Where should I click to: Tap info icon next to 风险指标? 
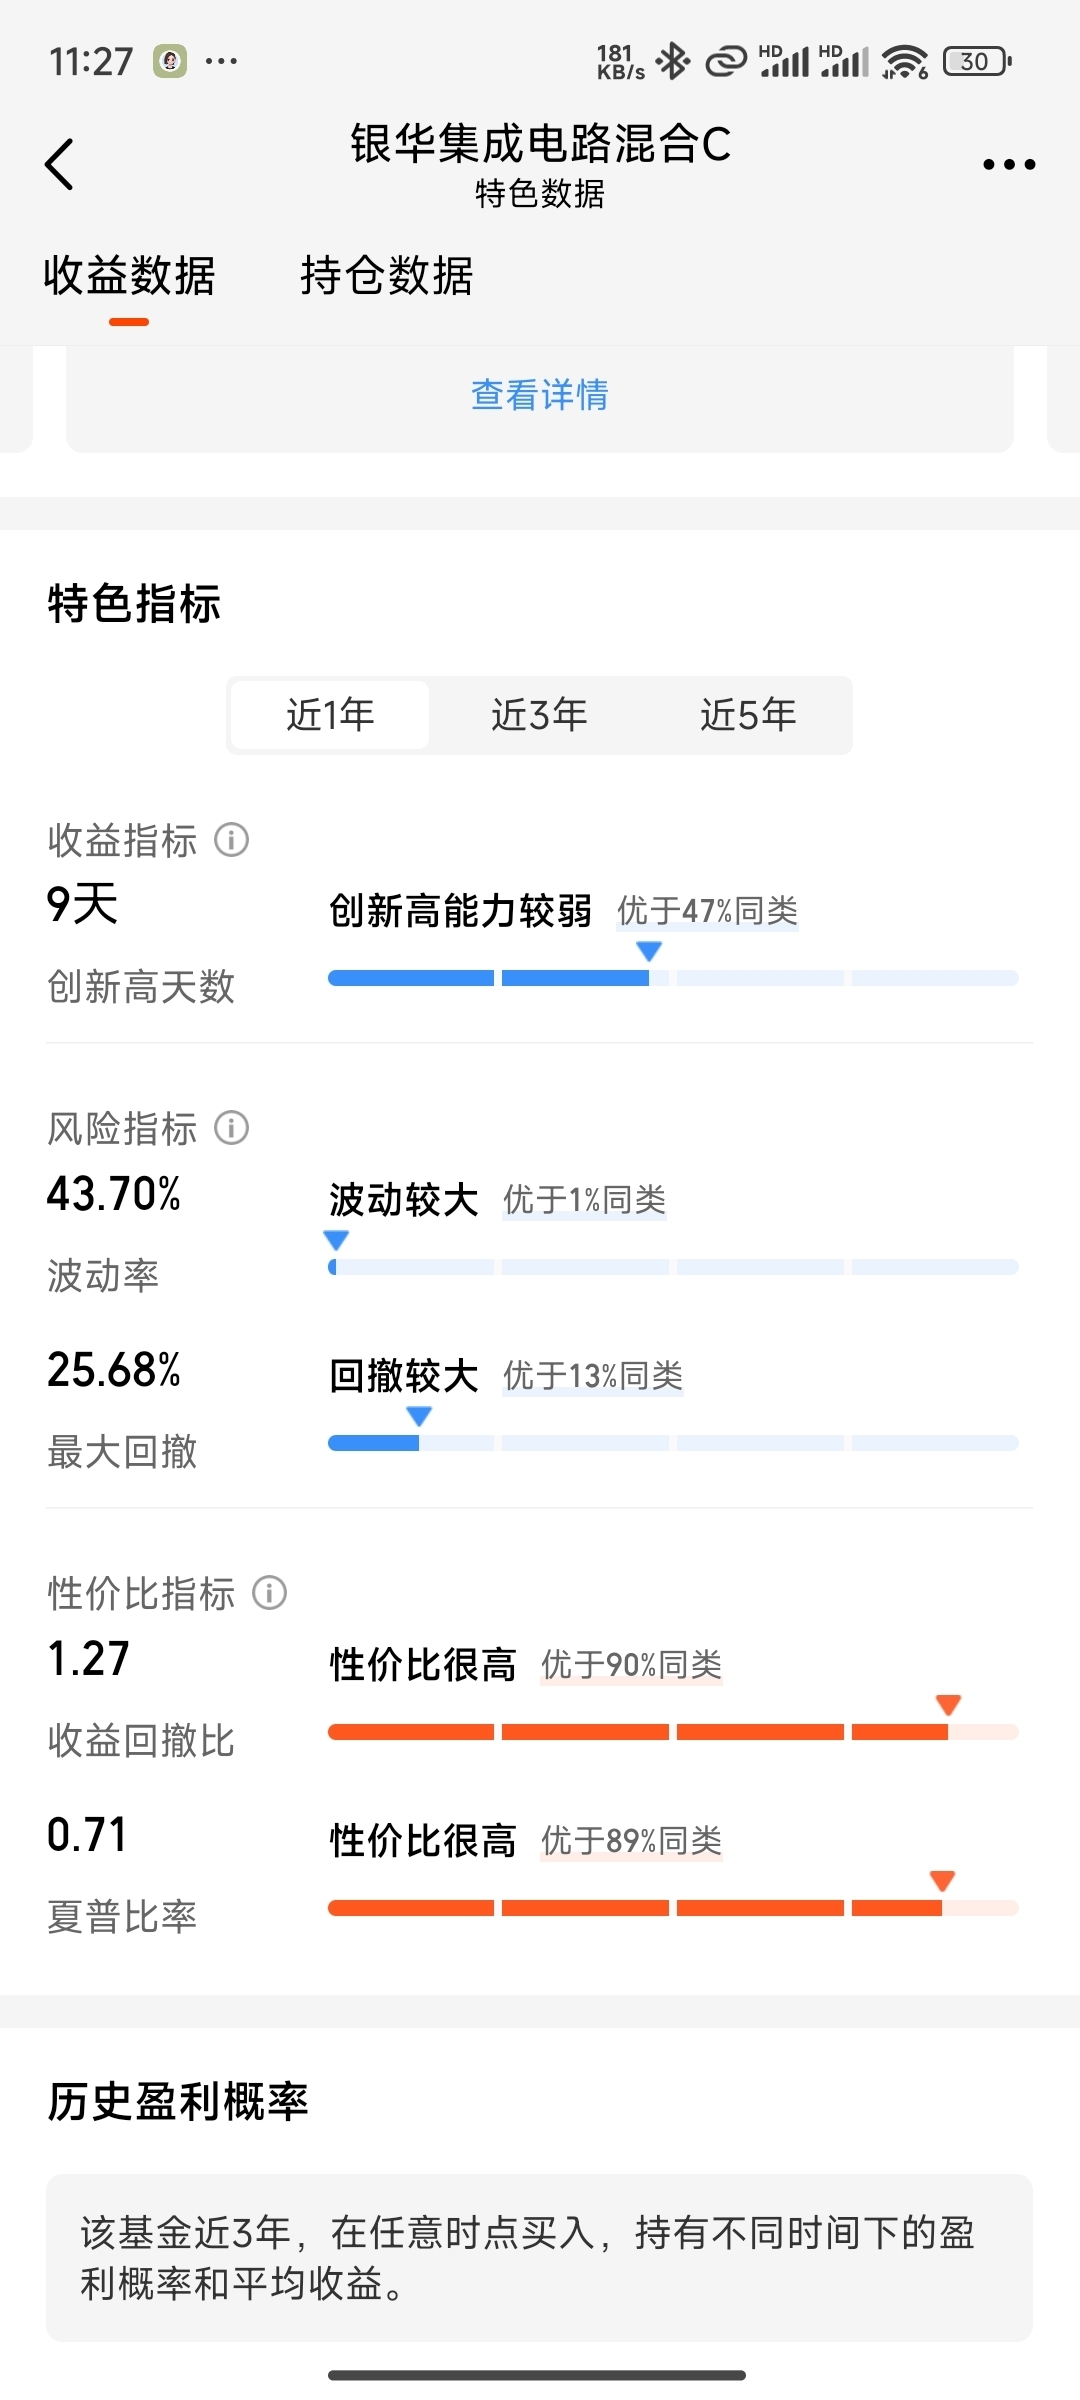tap(231, 1128)
